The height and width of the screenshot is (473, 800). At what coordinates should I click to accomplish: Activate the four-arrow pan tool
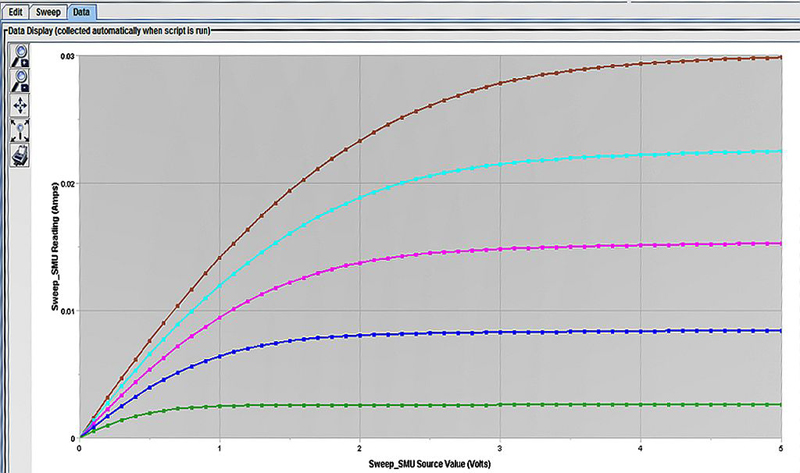pos(20,106)
